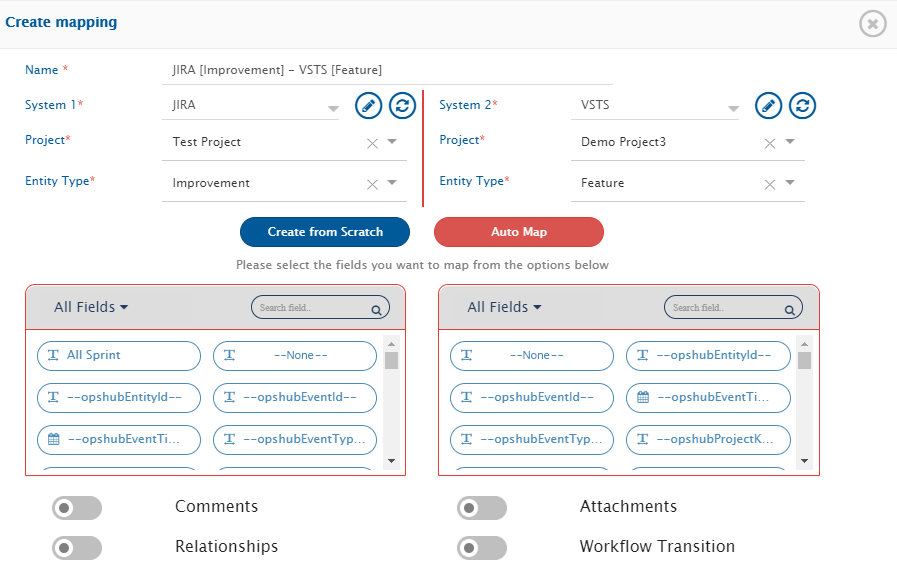Open the left All Fields filter dropdown
Viewport: 897px width, 575px height.
click(x=91, y=307)
